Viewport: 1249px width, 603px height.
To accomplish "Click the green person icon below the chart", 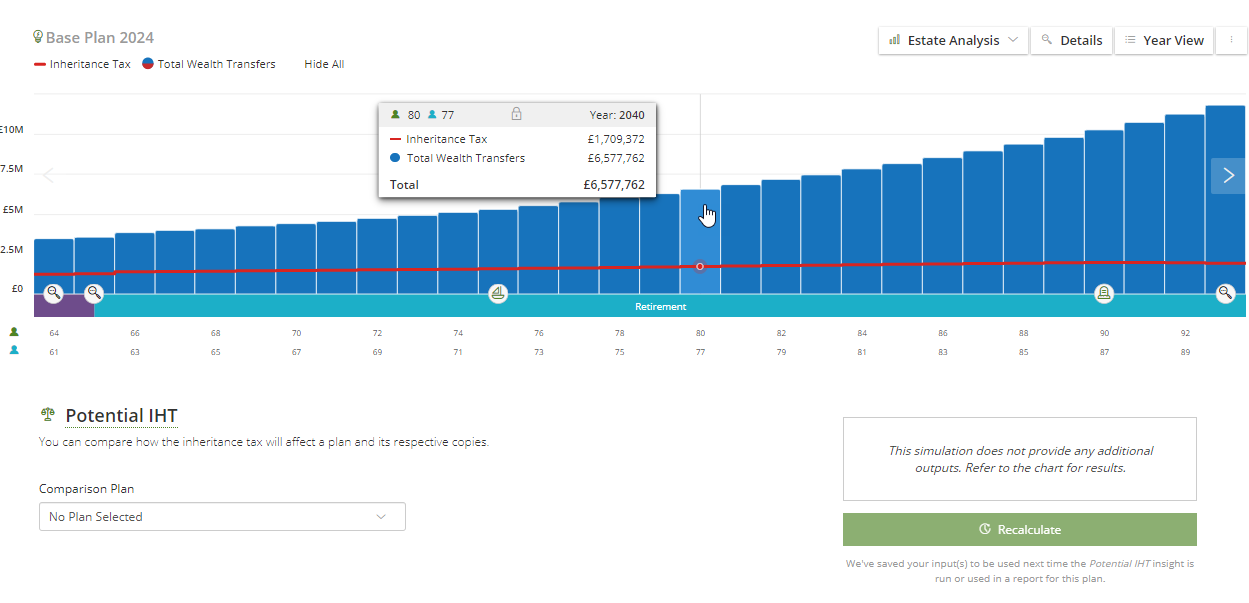I will [x=14, y=332].
